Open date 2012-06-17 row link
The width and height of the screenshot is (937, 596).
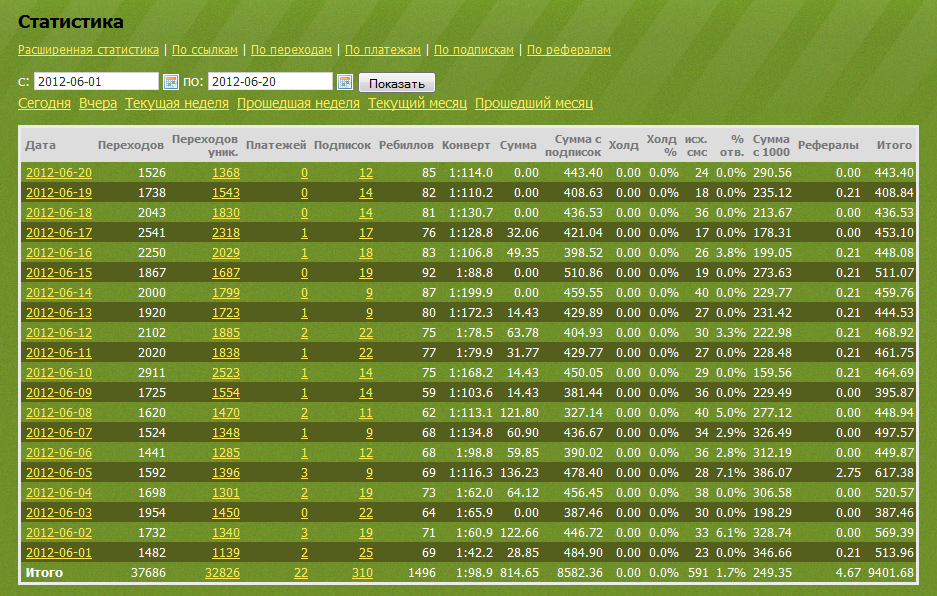pos(59,233)
